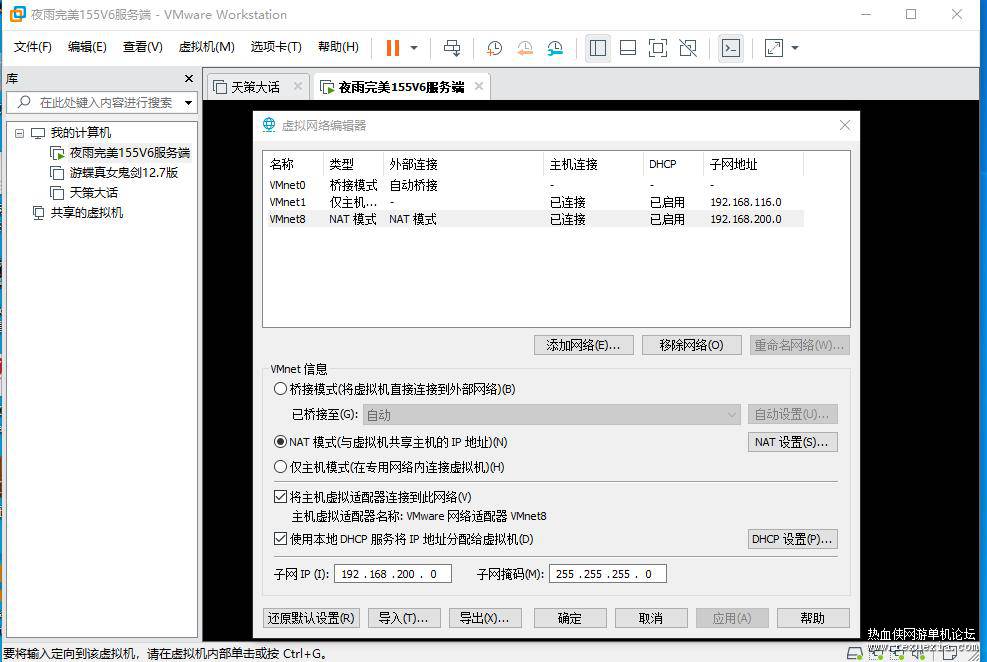Select the VMnet1 network row

point(534,202)
